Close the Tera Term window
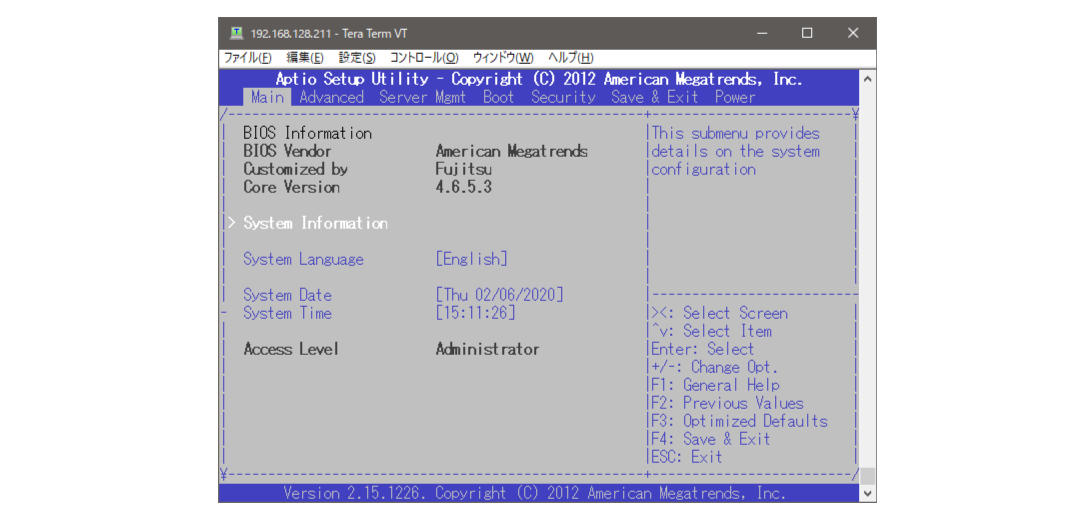Image resolution: width=1082 pixels, height=516 pixels. (853, 32)
